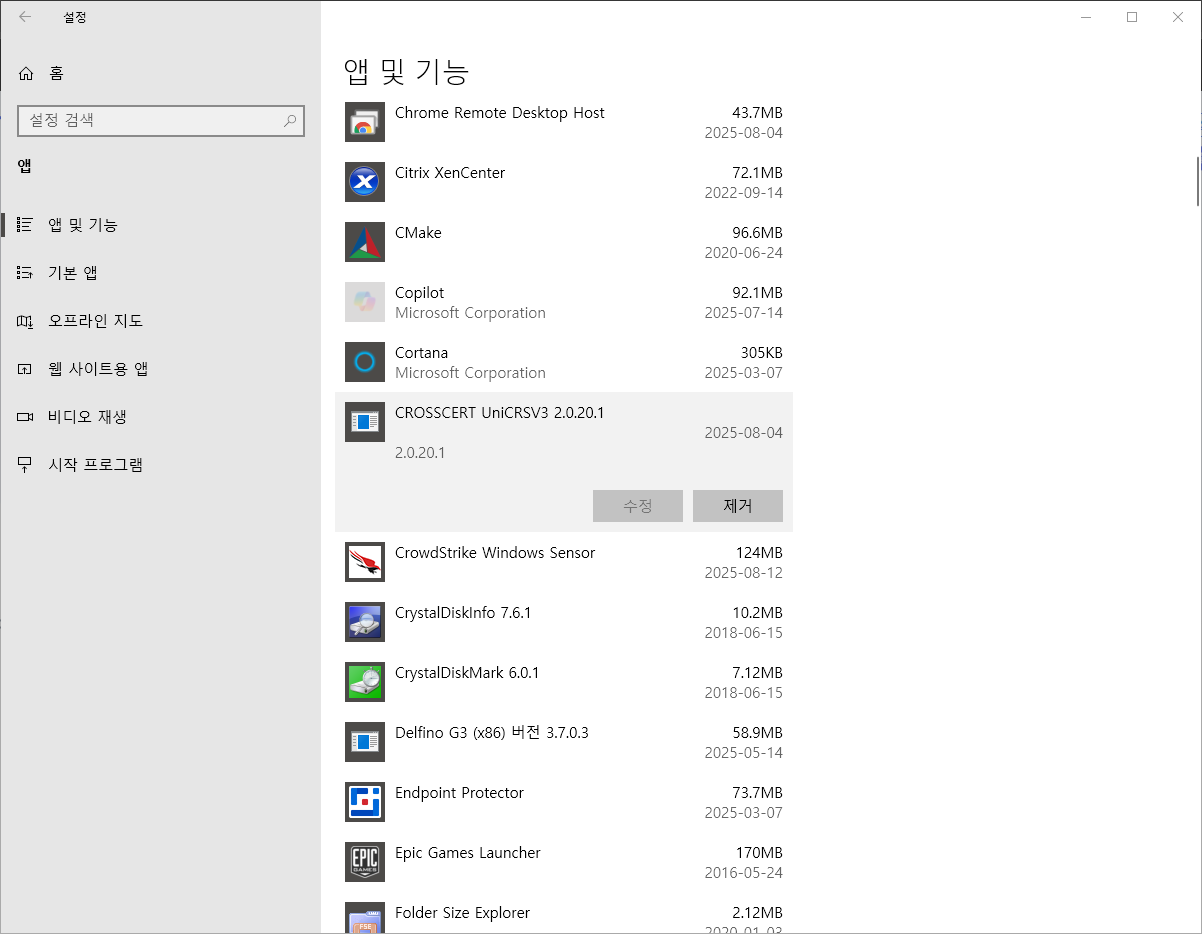Image resolution: width=1202 pixels, height=934 pixels.
Task: Click the Citrix XenCenter app icon
Action: (365, 182)
